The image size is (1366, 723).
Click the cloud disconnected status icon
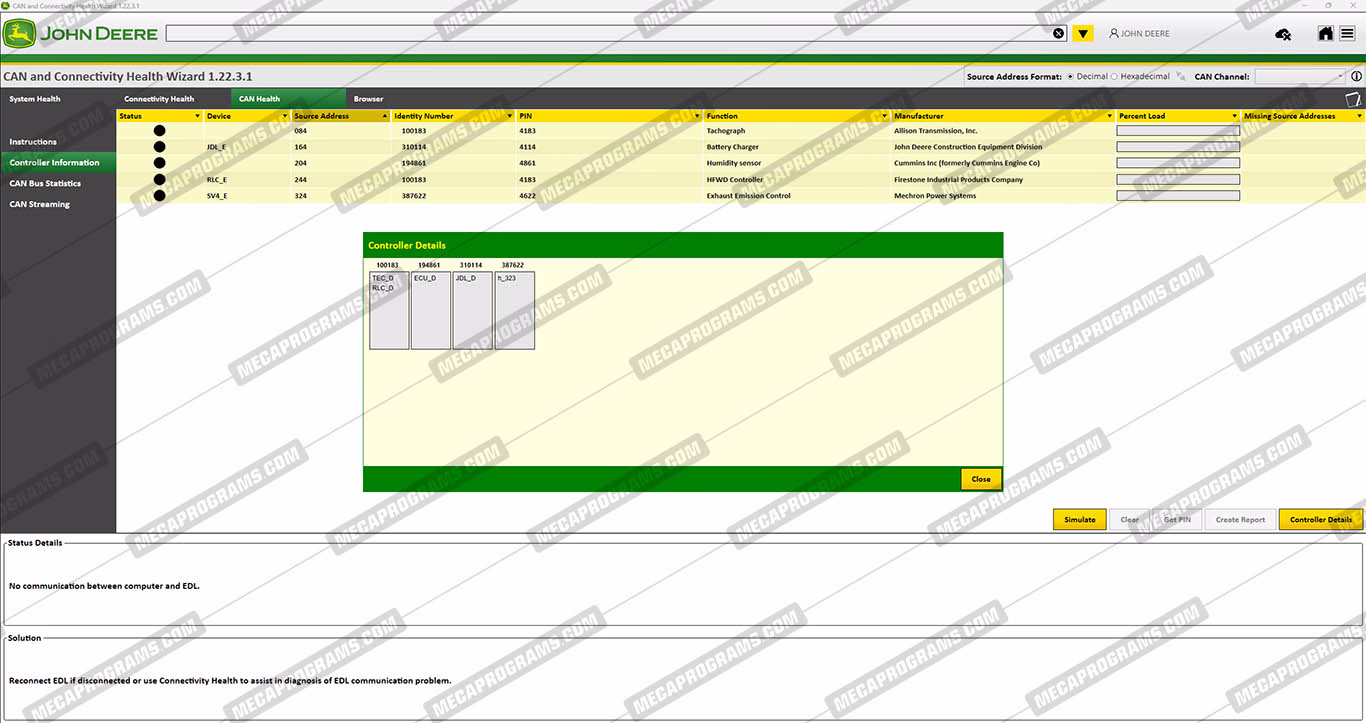(x=1283, y=35)
